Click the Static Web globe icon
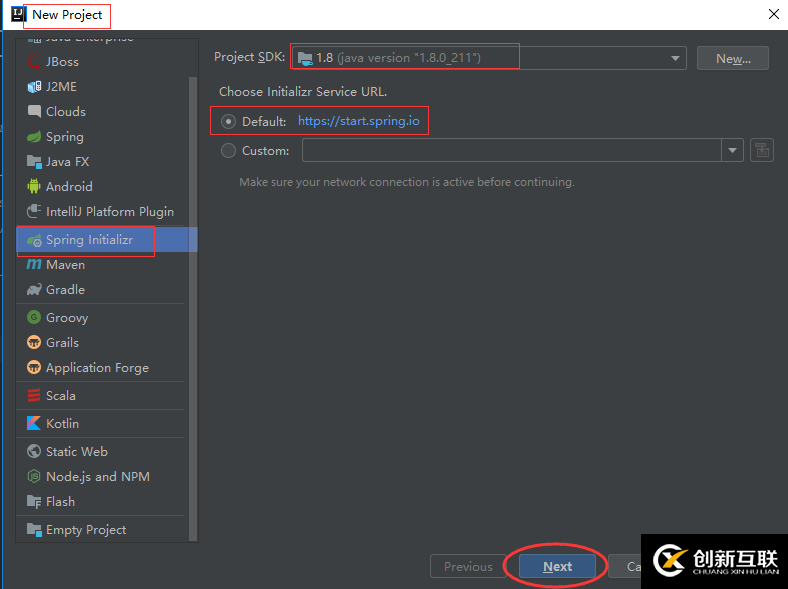788x589 pixels. click(x=34, y=451)
